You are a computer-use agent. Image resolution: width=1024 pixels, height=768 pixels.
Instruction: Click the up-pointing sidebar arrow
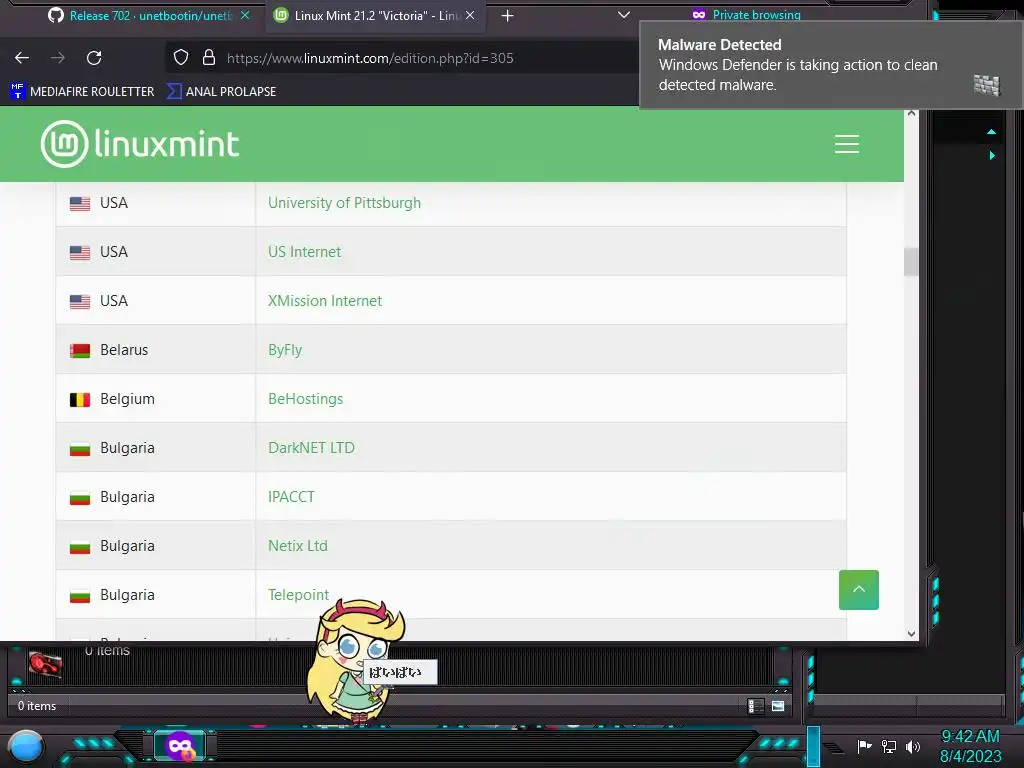tap(991, 132)
